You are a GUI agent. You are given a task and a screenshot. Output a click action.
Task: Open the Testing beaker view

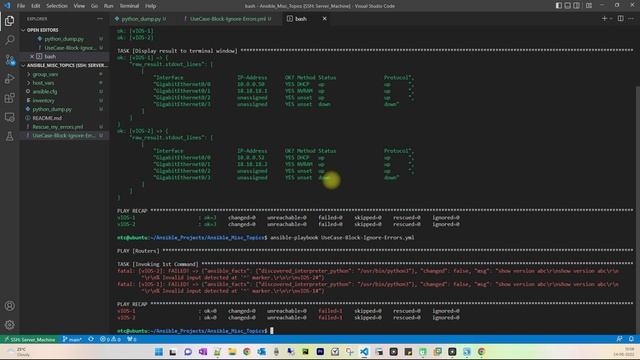[9, 136]
